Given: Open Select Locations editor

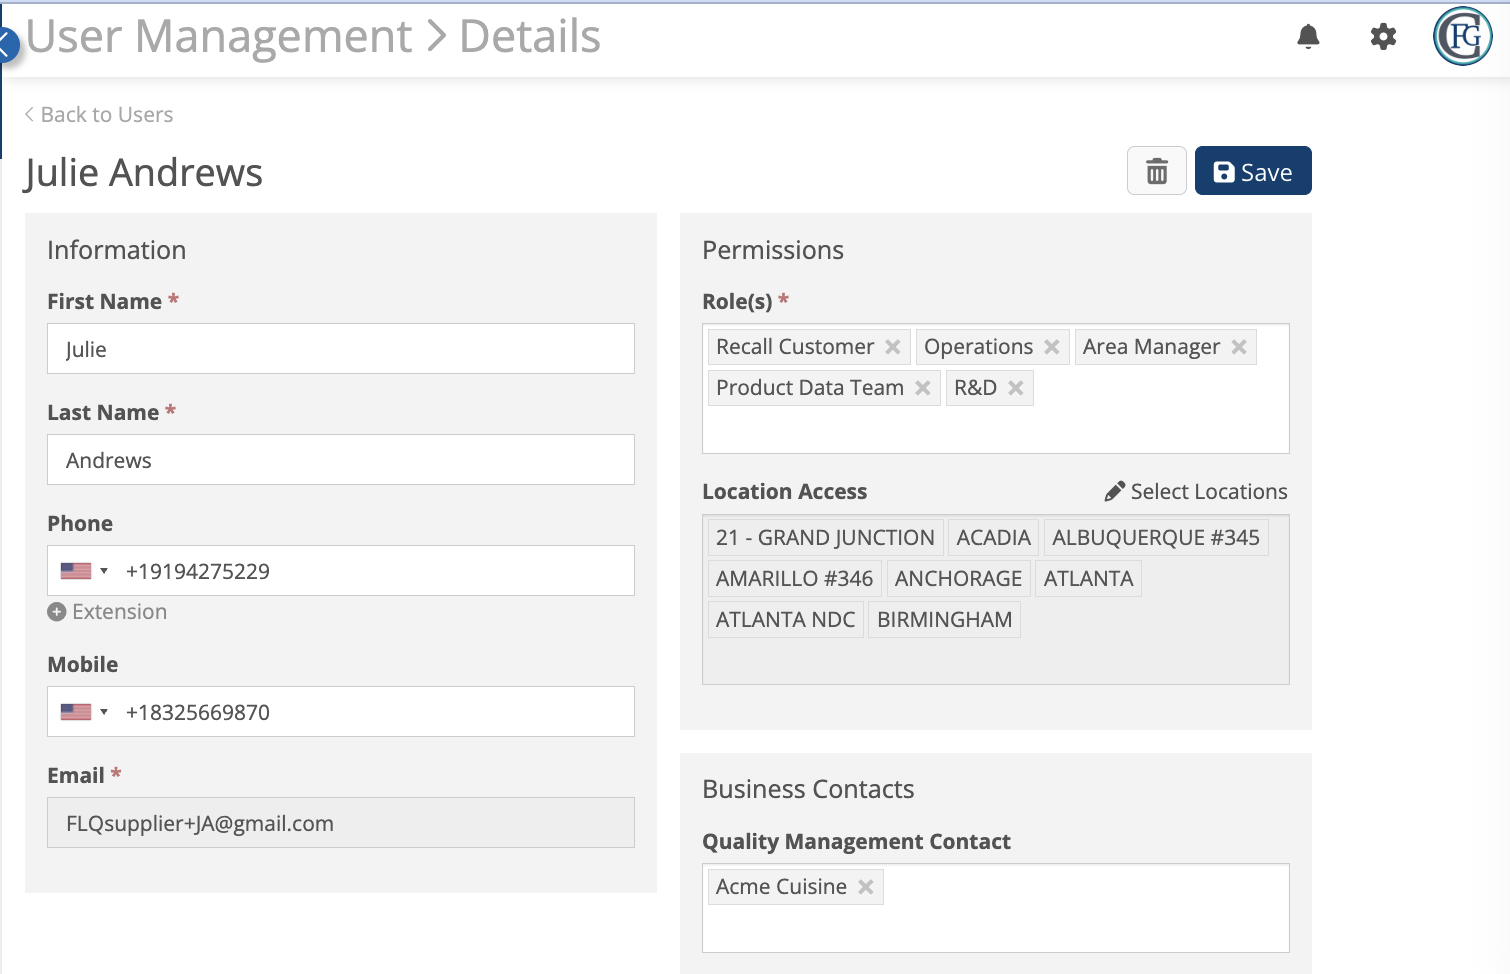Looking at the screenshot, I should point(1196,492).
